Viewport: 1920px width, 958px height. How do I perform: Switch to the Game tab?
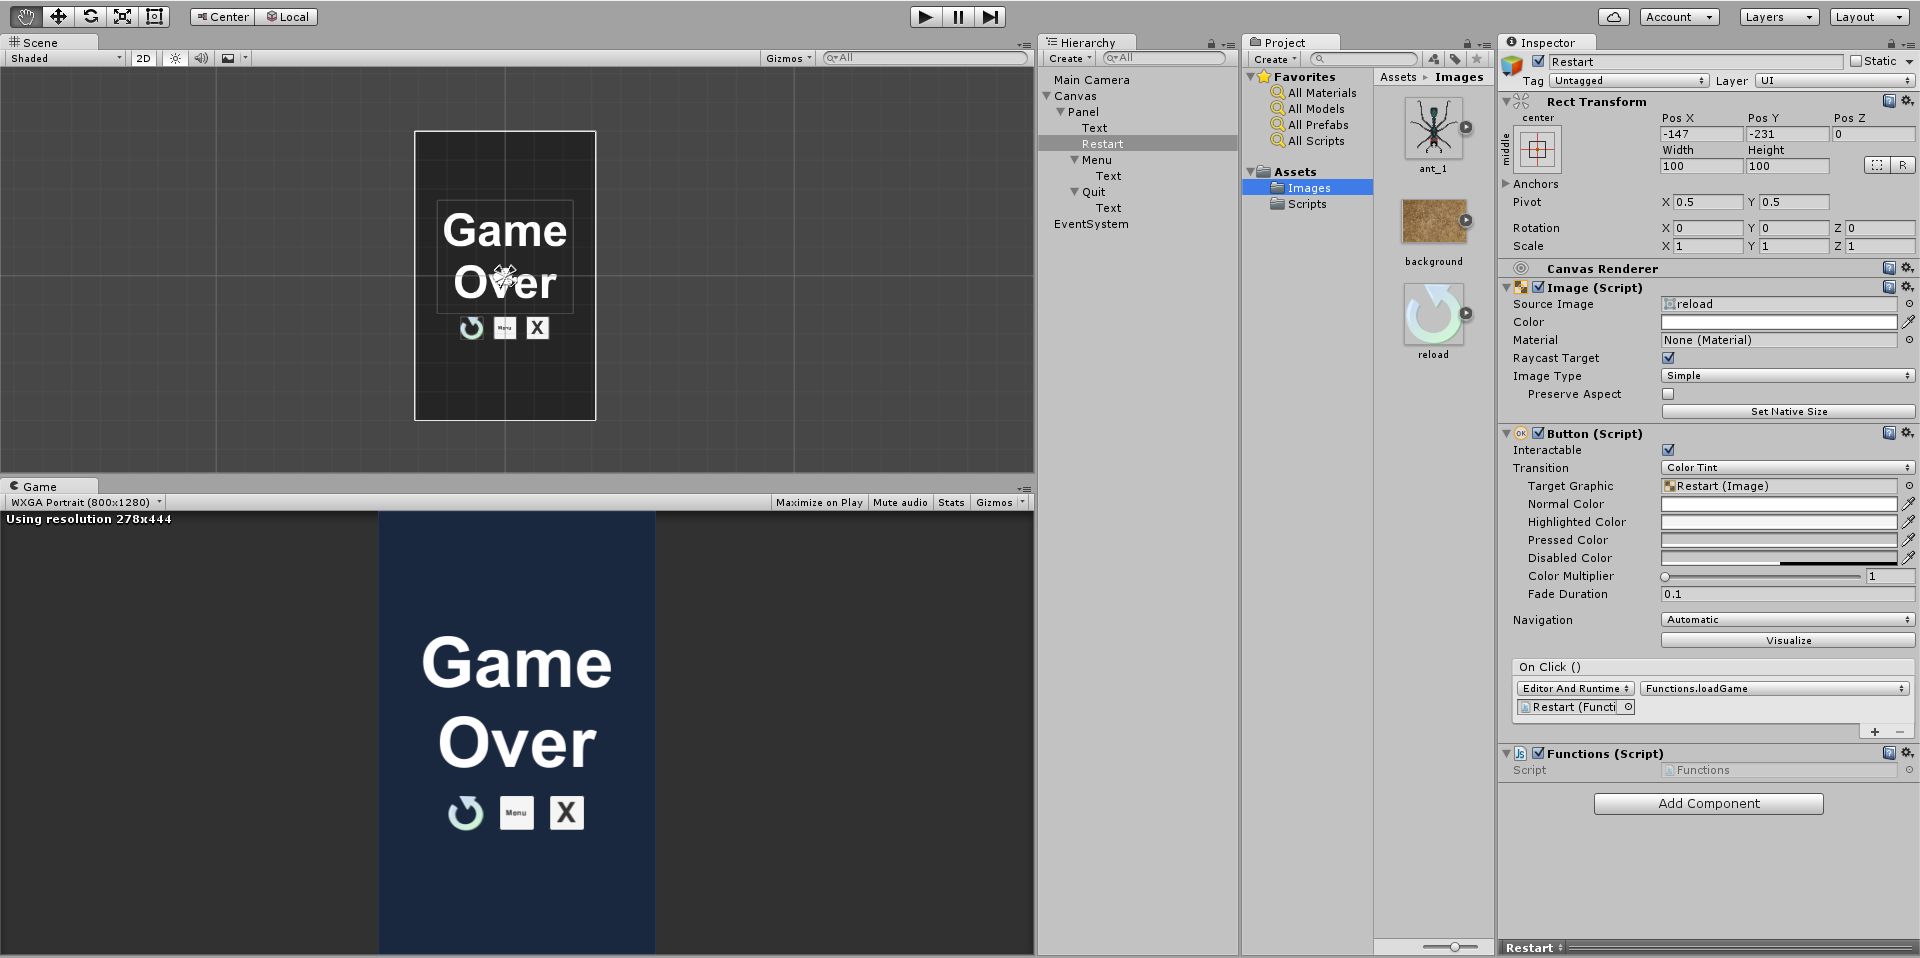pos(40,486)
